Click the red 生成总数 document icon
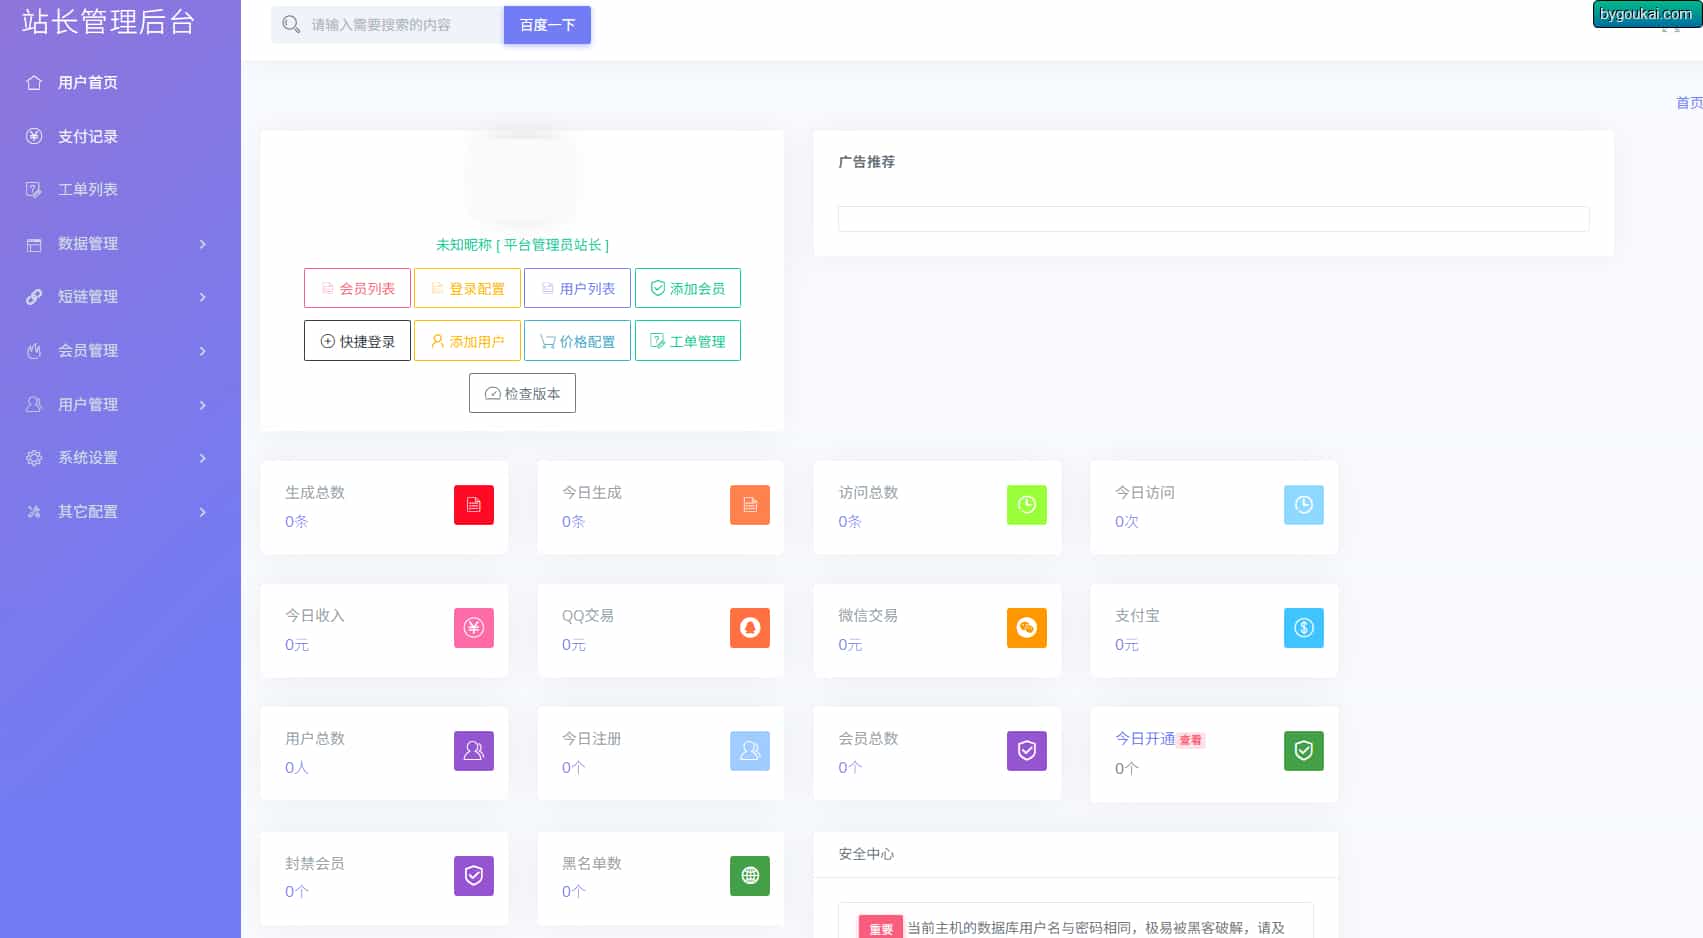Screen dimensions: 1703x938 [473, 505]
